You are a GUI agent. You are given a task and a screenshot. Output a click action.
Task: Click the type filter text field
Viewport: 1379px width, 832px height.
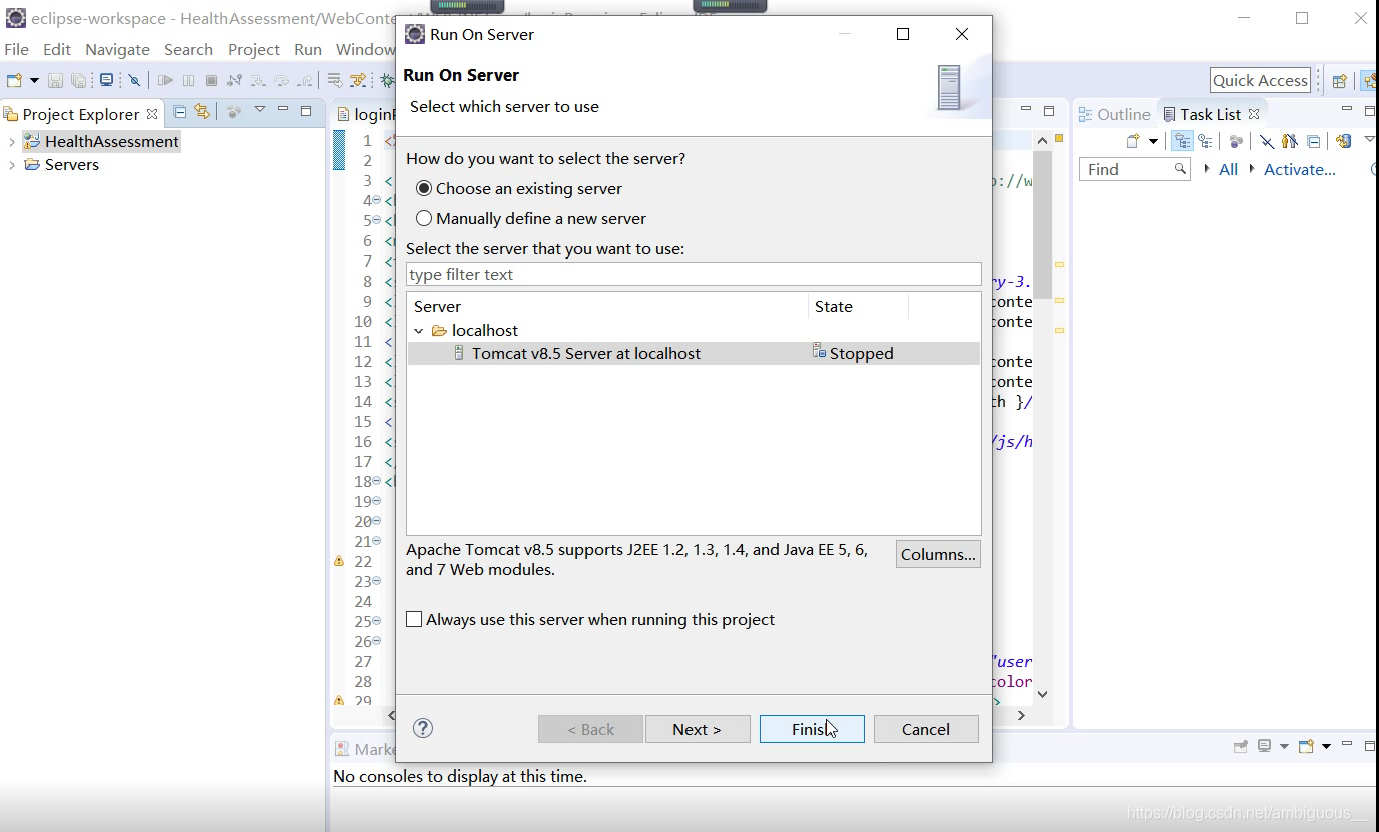pyautogui.click(x=694, y=274)
